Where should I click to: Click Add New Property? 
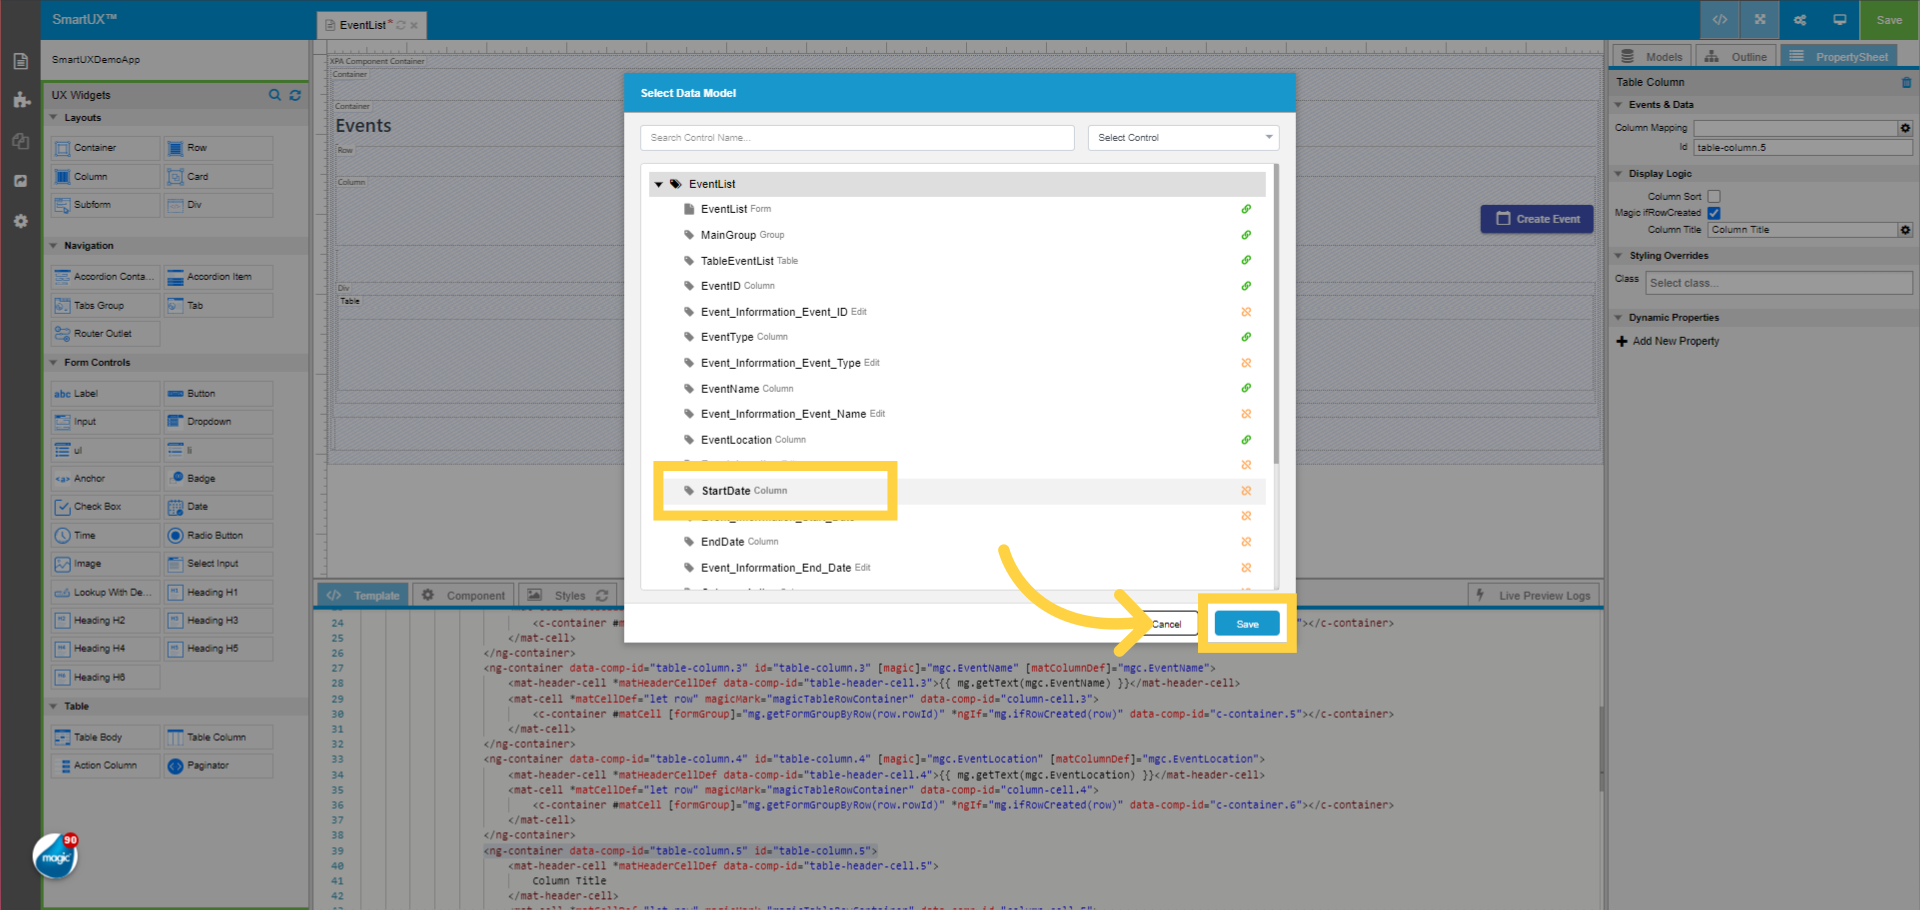coord(1668,342)
